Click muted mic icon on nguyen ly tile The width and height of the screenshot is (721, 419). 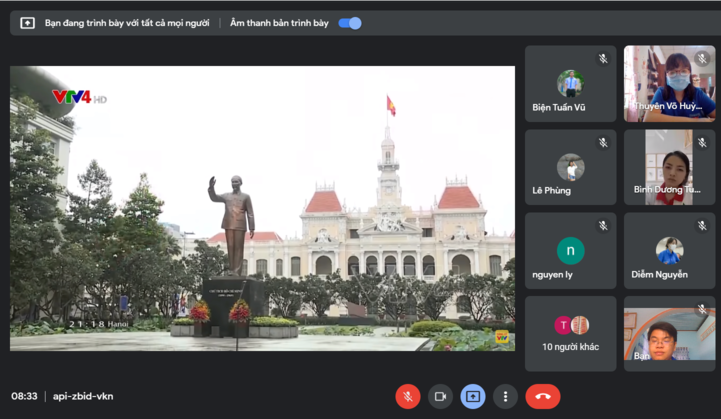click(603, 226)
